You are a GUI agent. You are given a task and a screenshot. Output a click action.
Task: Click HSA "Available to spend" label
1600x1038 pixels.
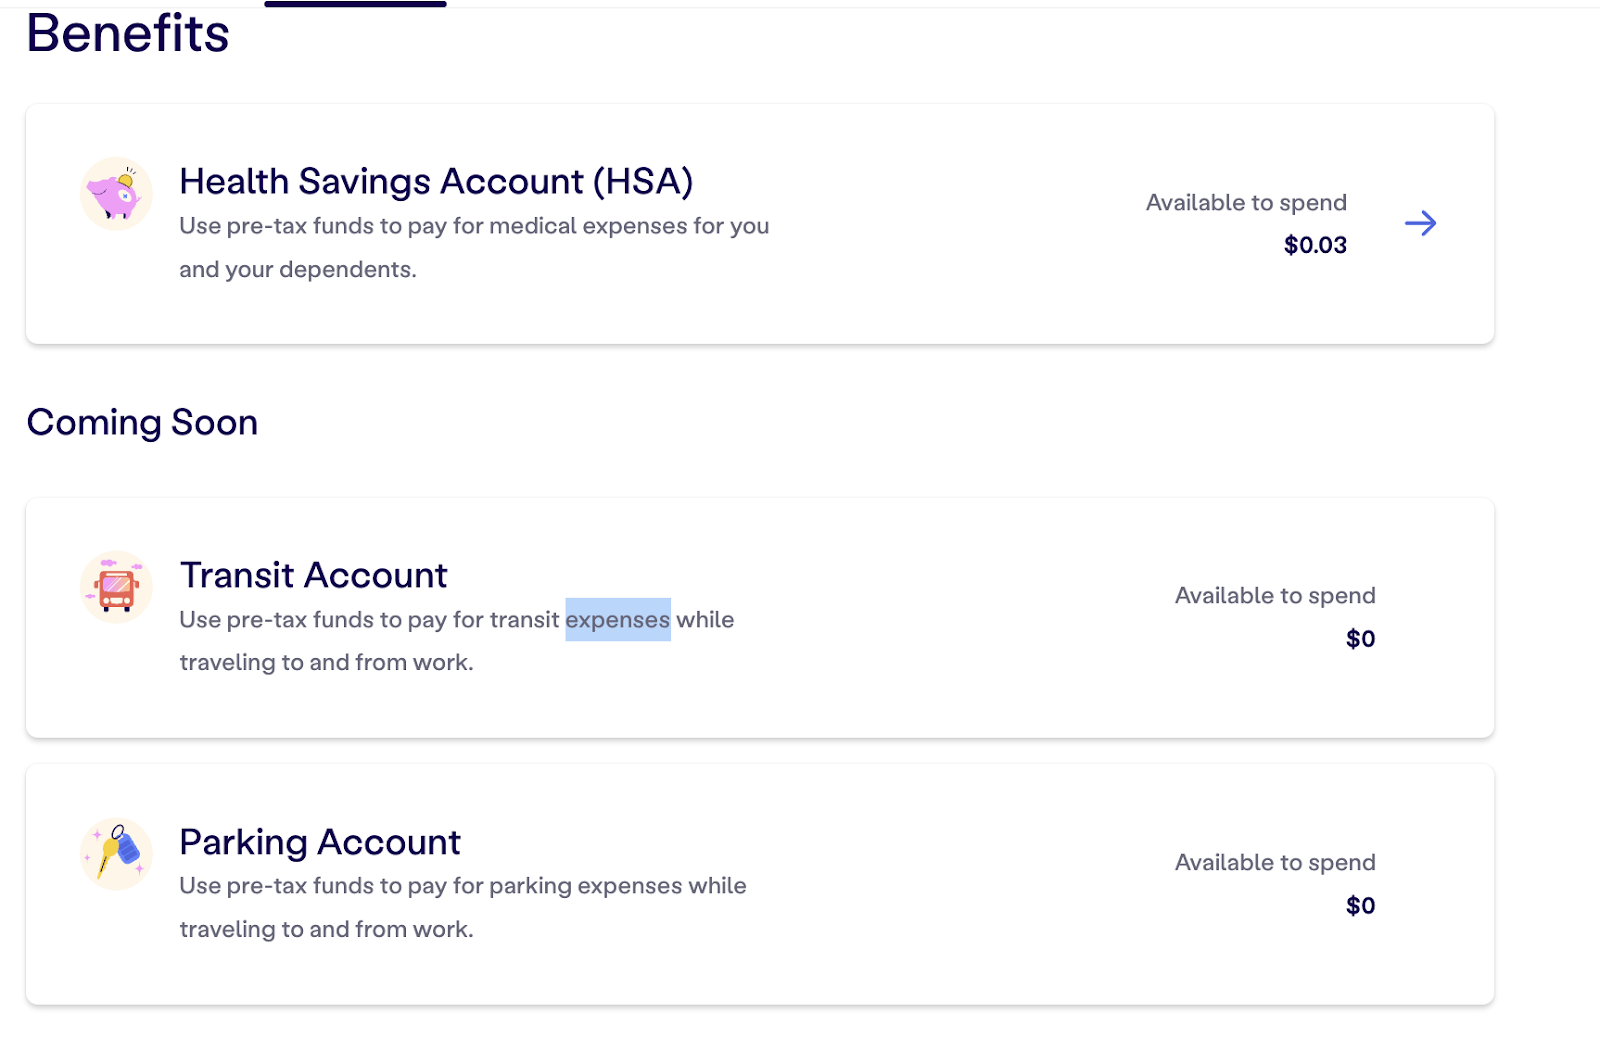pos(1246,203)
